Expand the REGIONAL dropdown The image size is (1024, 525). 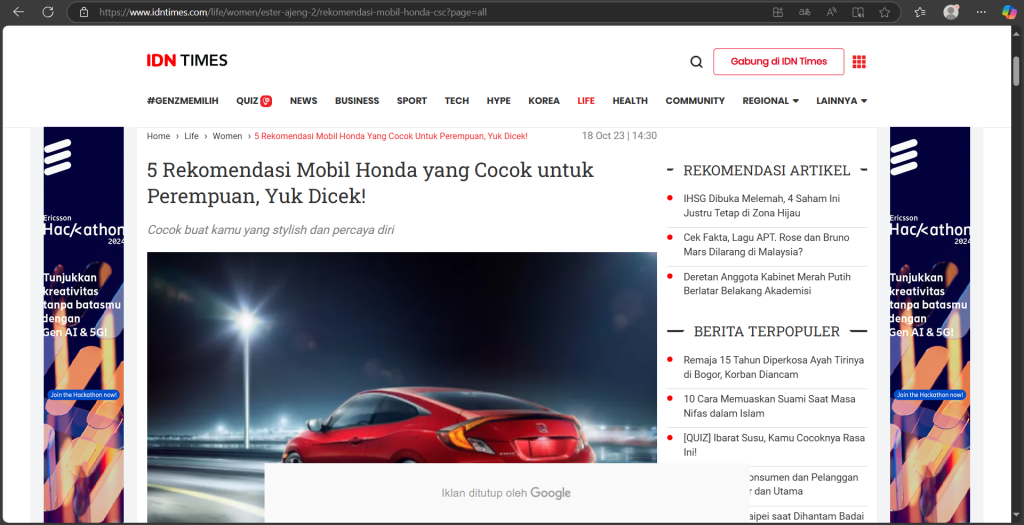tap(771, 101)
